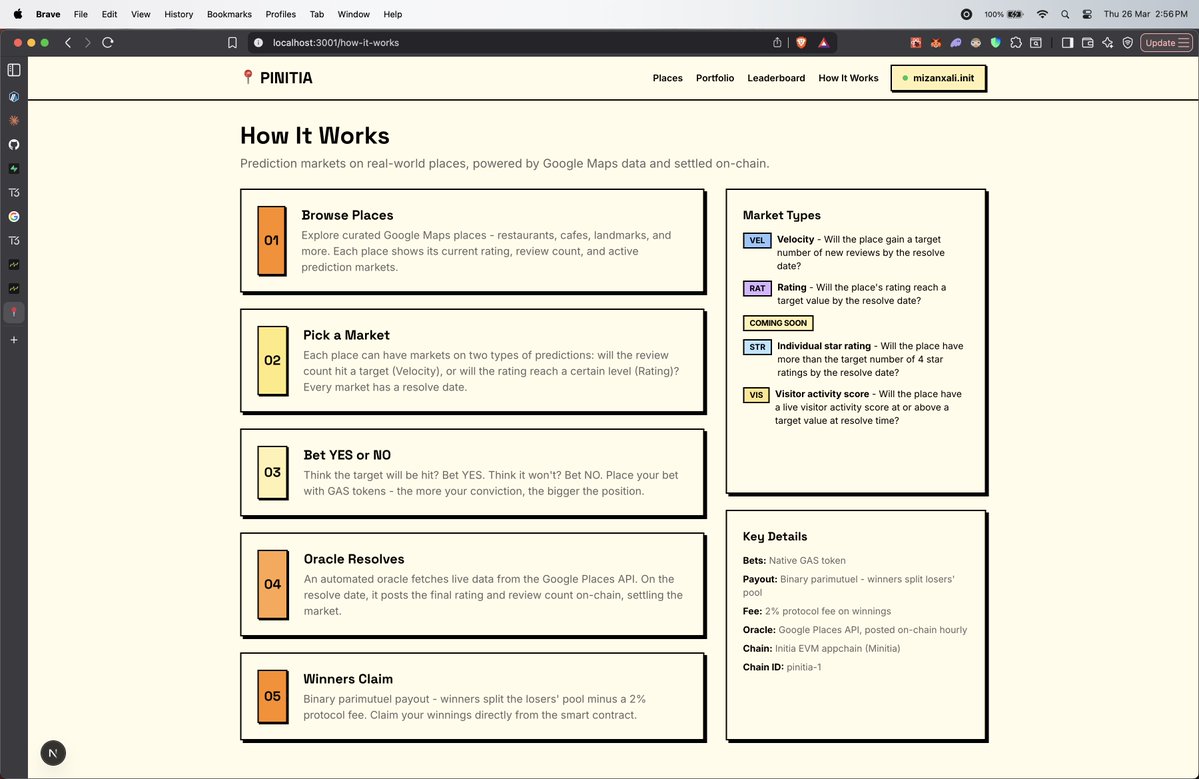
Task: Click the RAT Rating badge
Action: 757,288
